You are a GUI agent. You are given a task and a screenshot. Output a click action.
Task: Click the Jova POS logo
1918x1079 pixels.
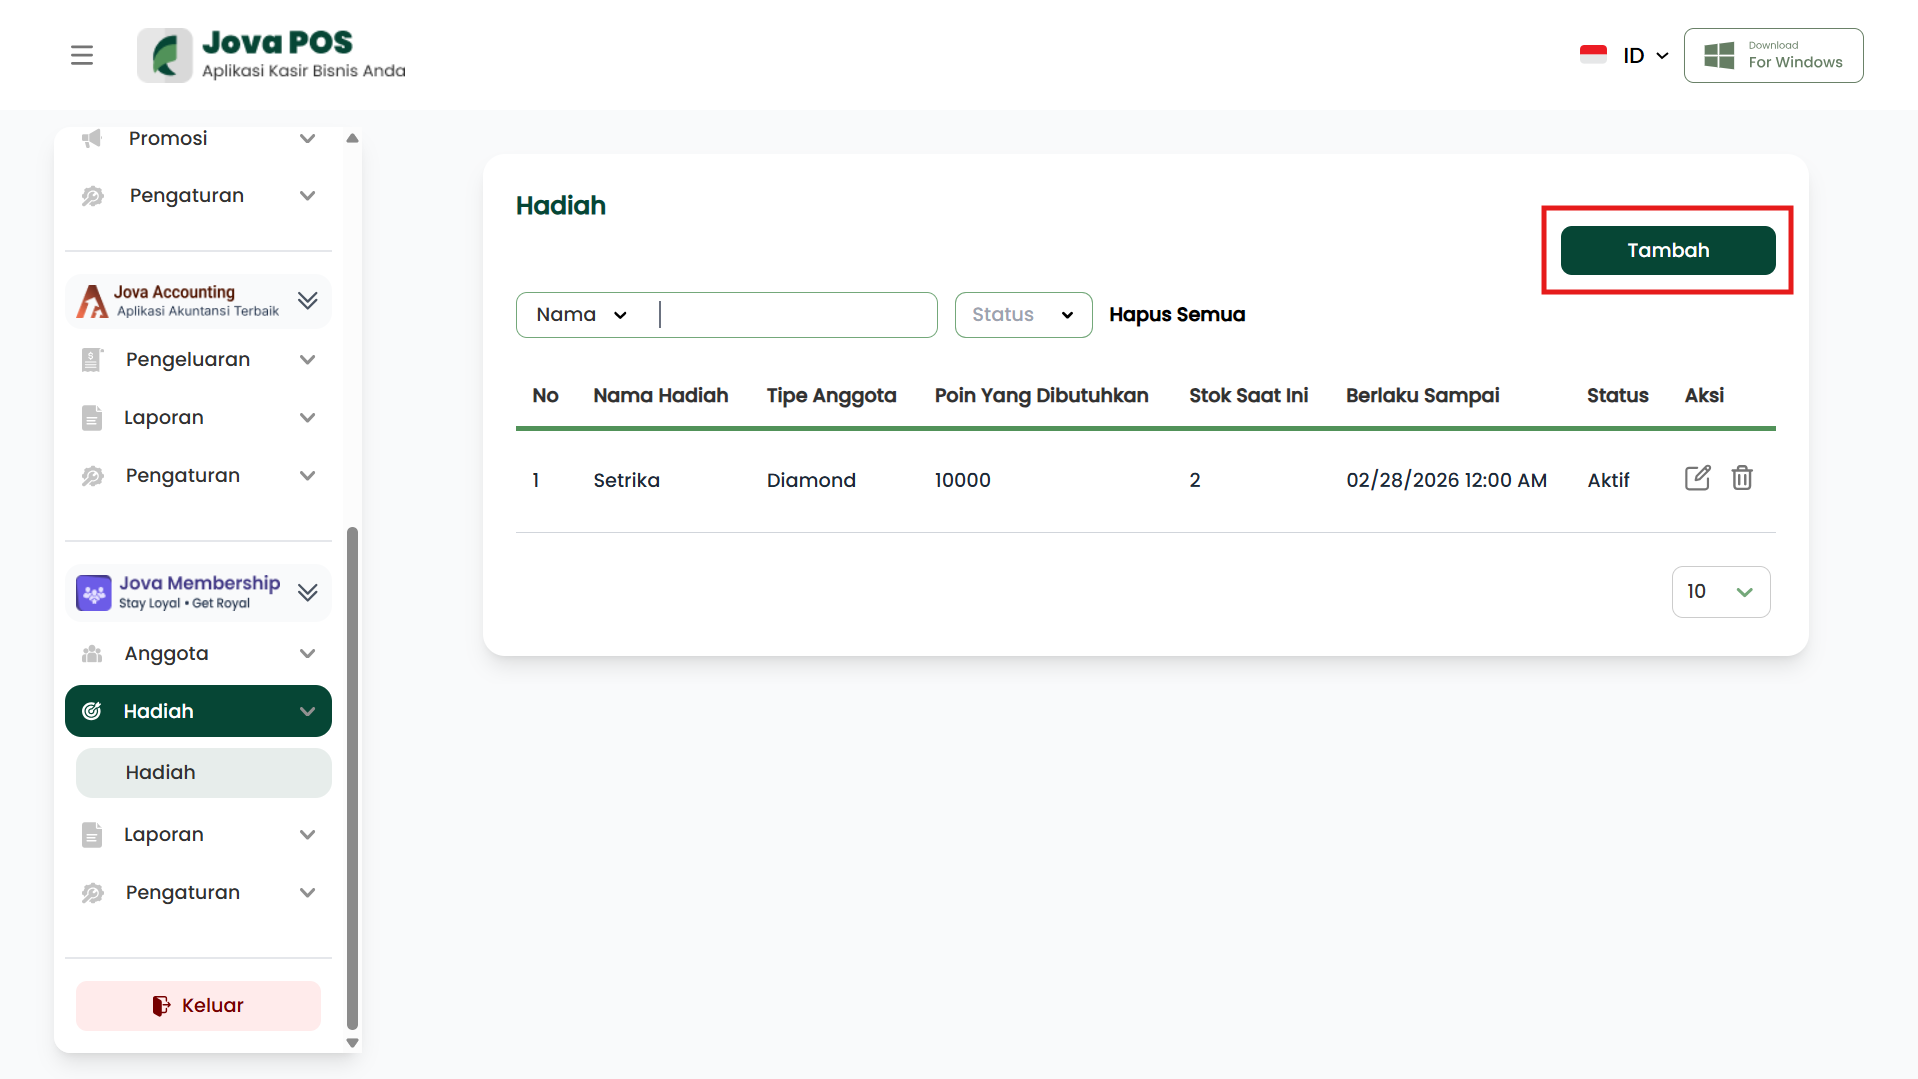(165, 55)
